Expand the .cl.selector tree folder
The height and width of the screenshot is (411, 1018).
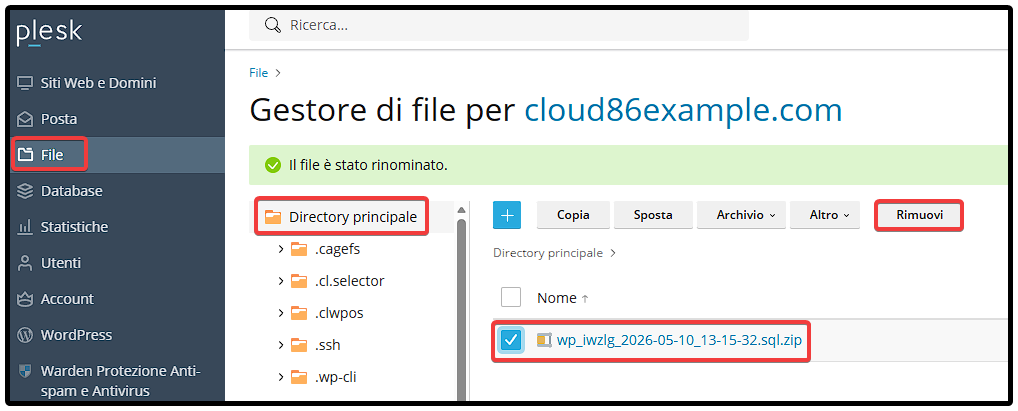pos(280,281)
